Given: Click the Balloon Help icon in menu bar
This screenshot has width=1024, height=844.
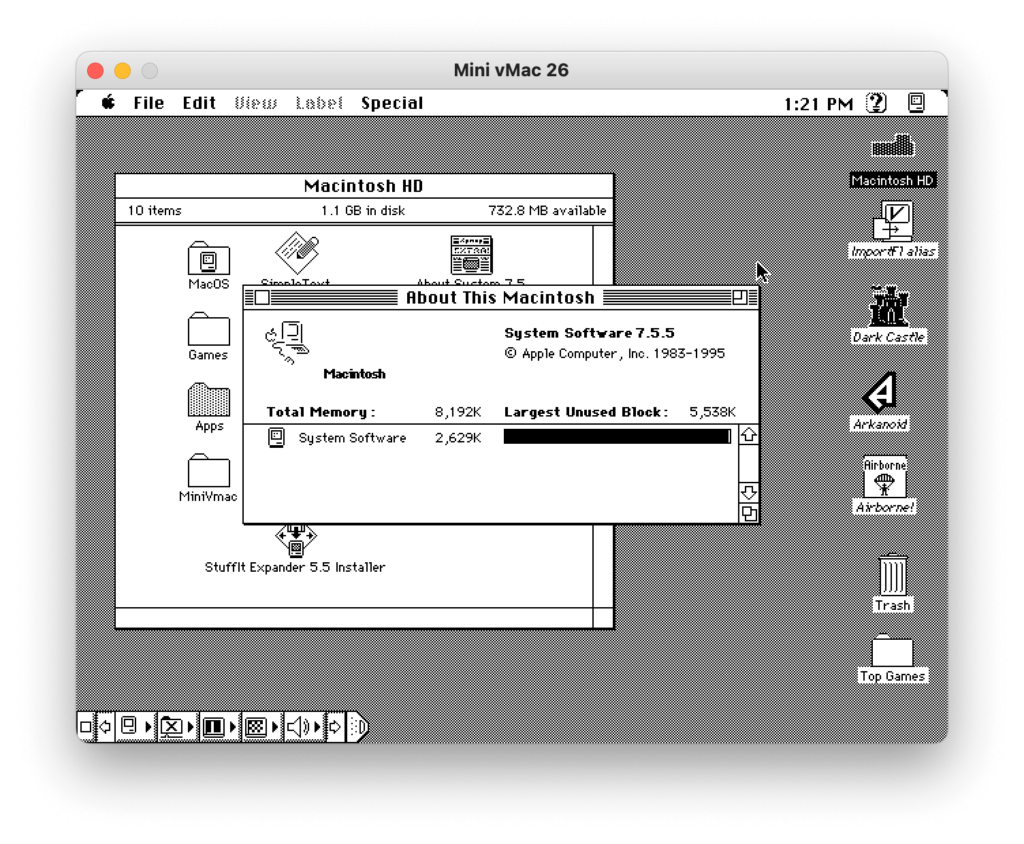Looking at the screenshot, I should click(874, 102).
